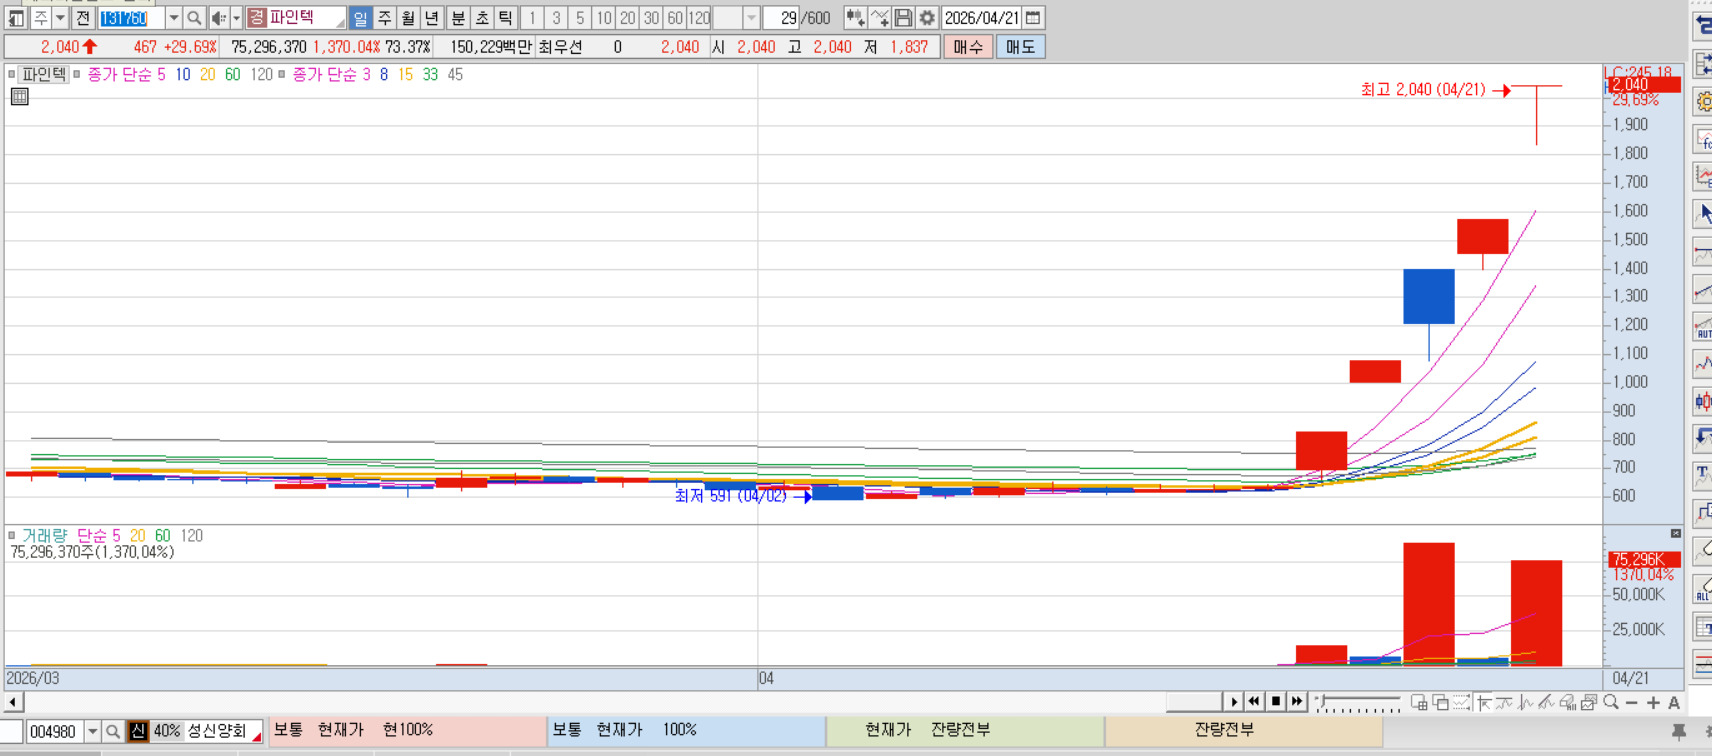Viewport: 1712px width, 756px height.
Task: Click the 전 button by stock code
Action: (x=83, y=18)
